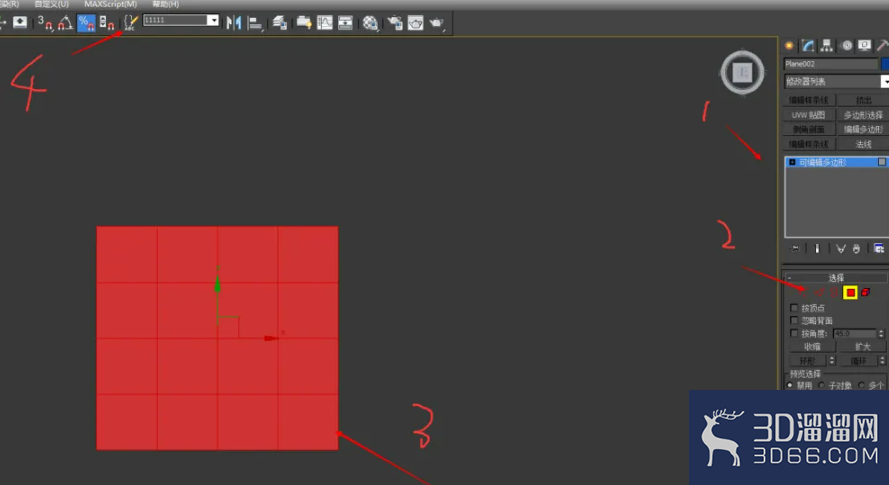Viewport: 889px width, 485px height.
Task: Open the Curve Editor
Action: (x=325, y=23)
